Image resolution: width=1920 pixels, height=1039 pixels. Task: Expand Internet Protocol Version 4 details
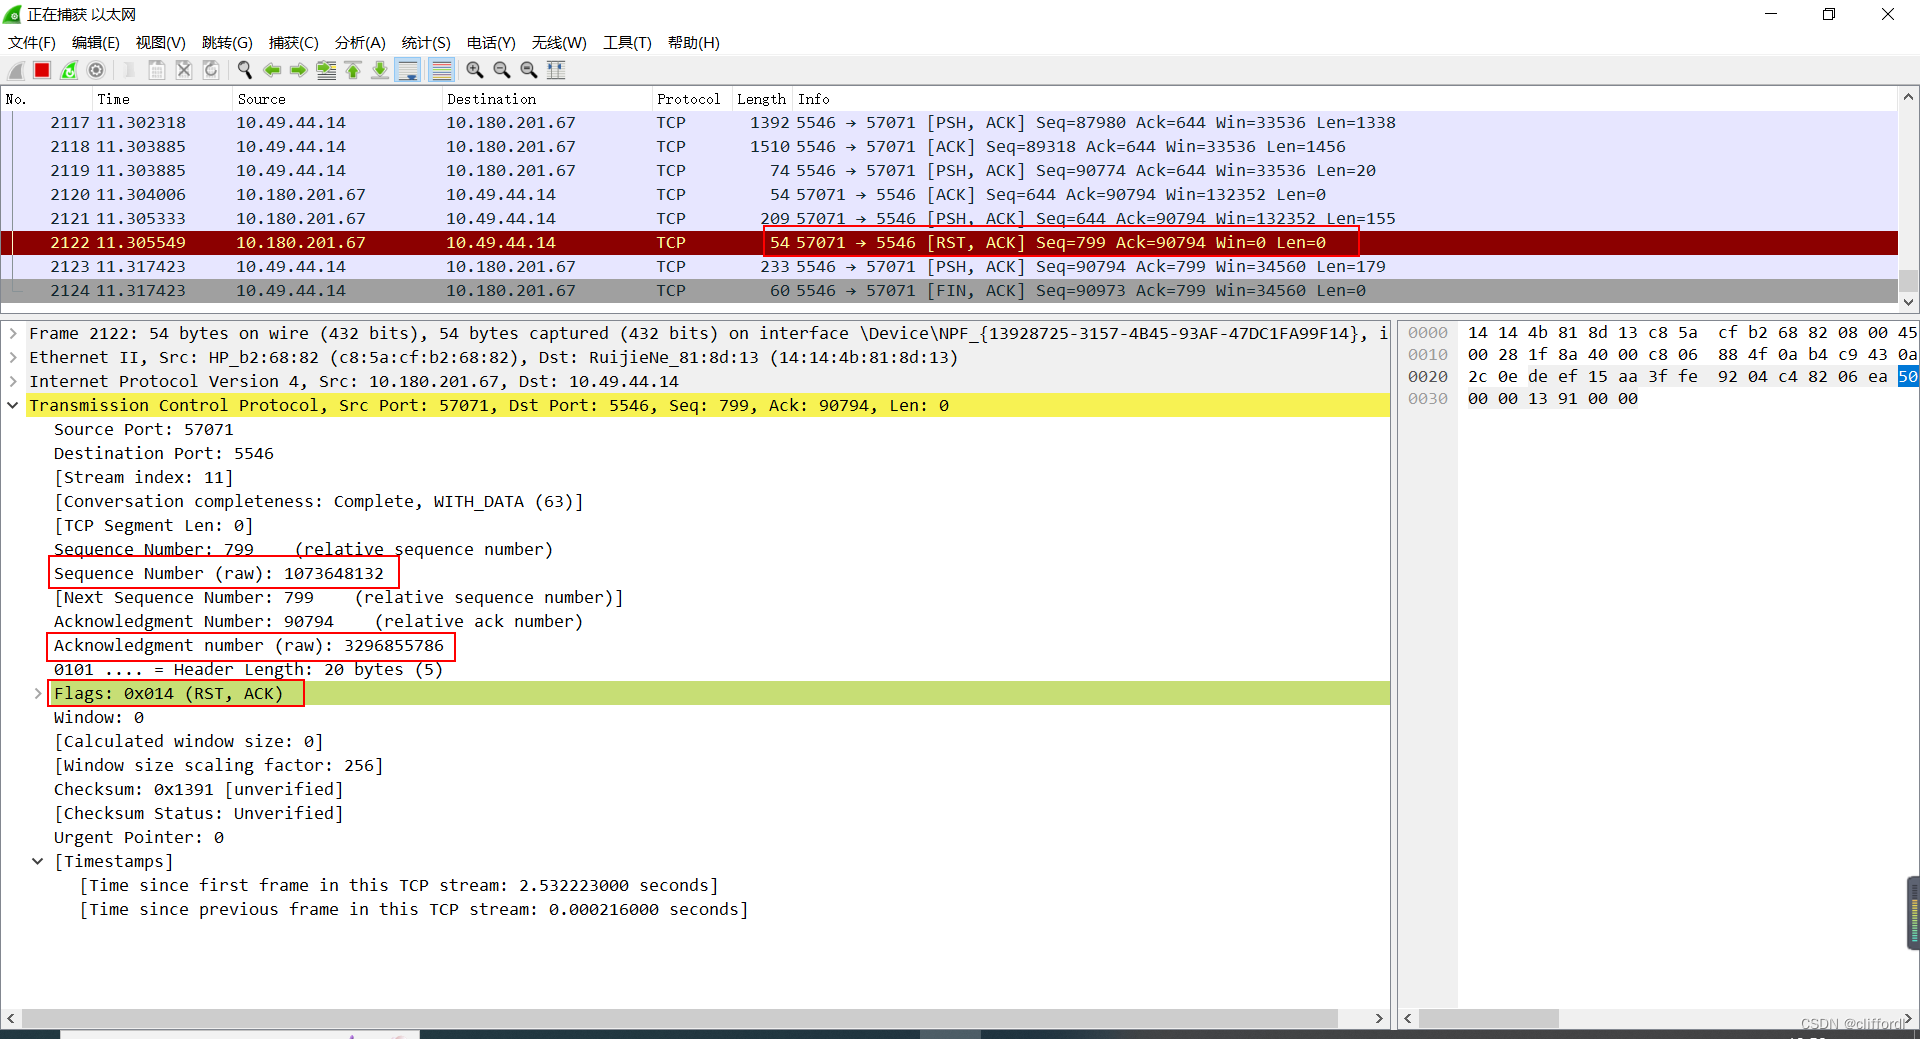[x=13, y=381]
